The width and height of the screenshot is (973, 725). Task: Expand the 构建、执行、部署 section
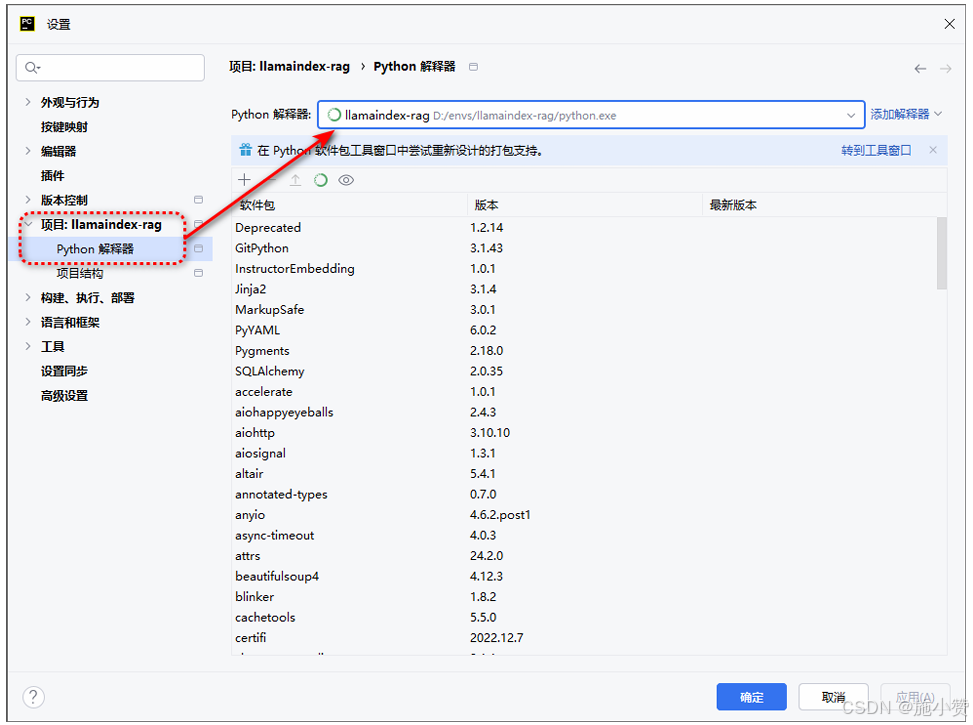[x=28, y=298]
